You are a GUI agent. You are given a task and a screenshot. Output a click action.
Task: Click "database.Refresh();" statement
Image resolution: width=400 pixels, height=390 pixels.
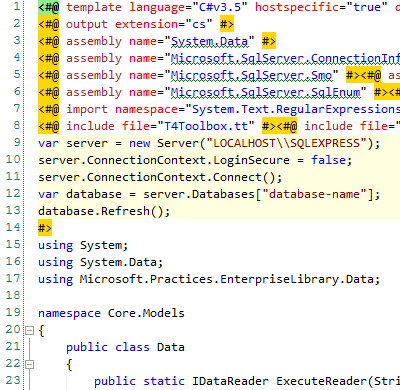coord(104,211)
